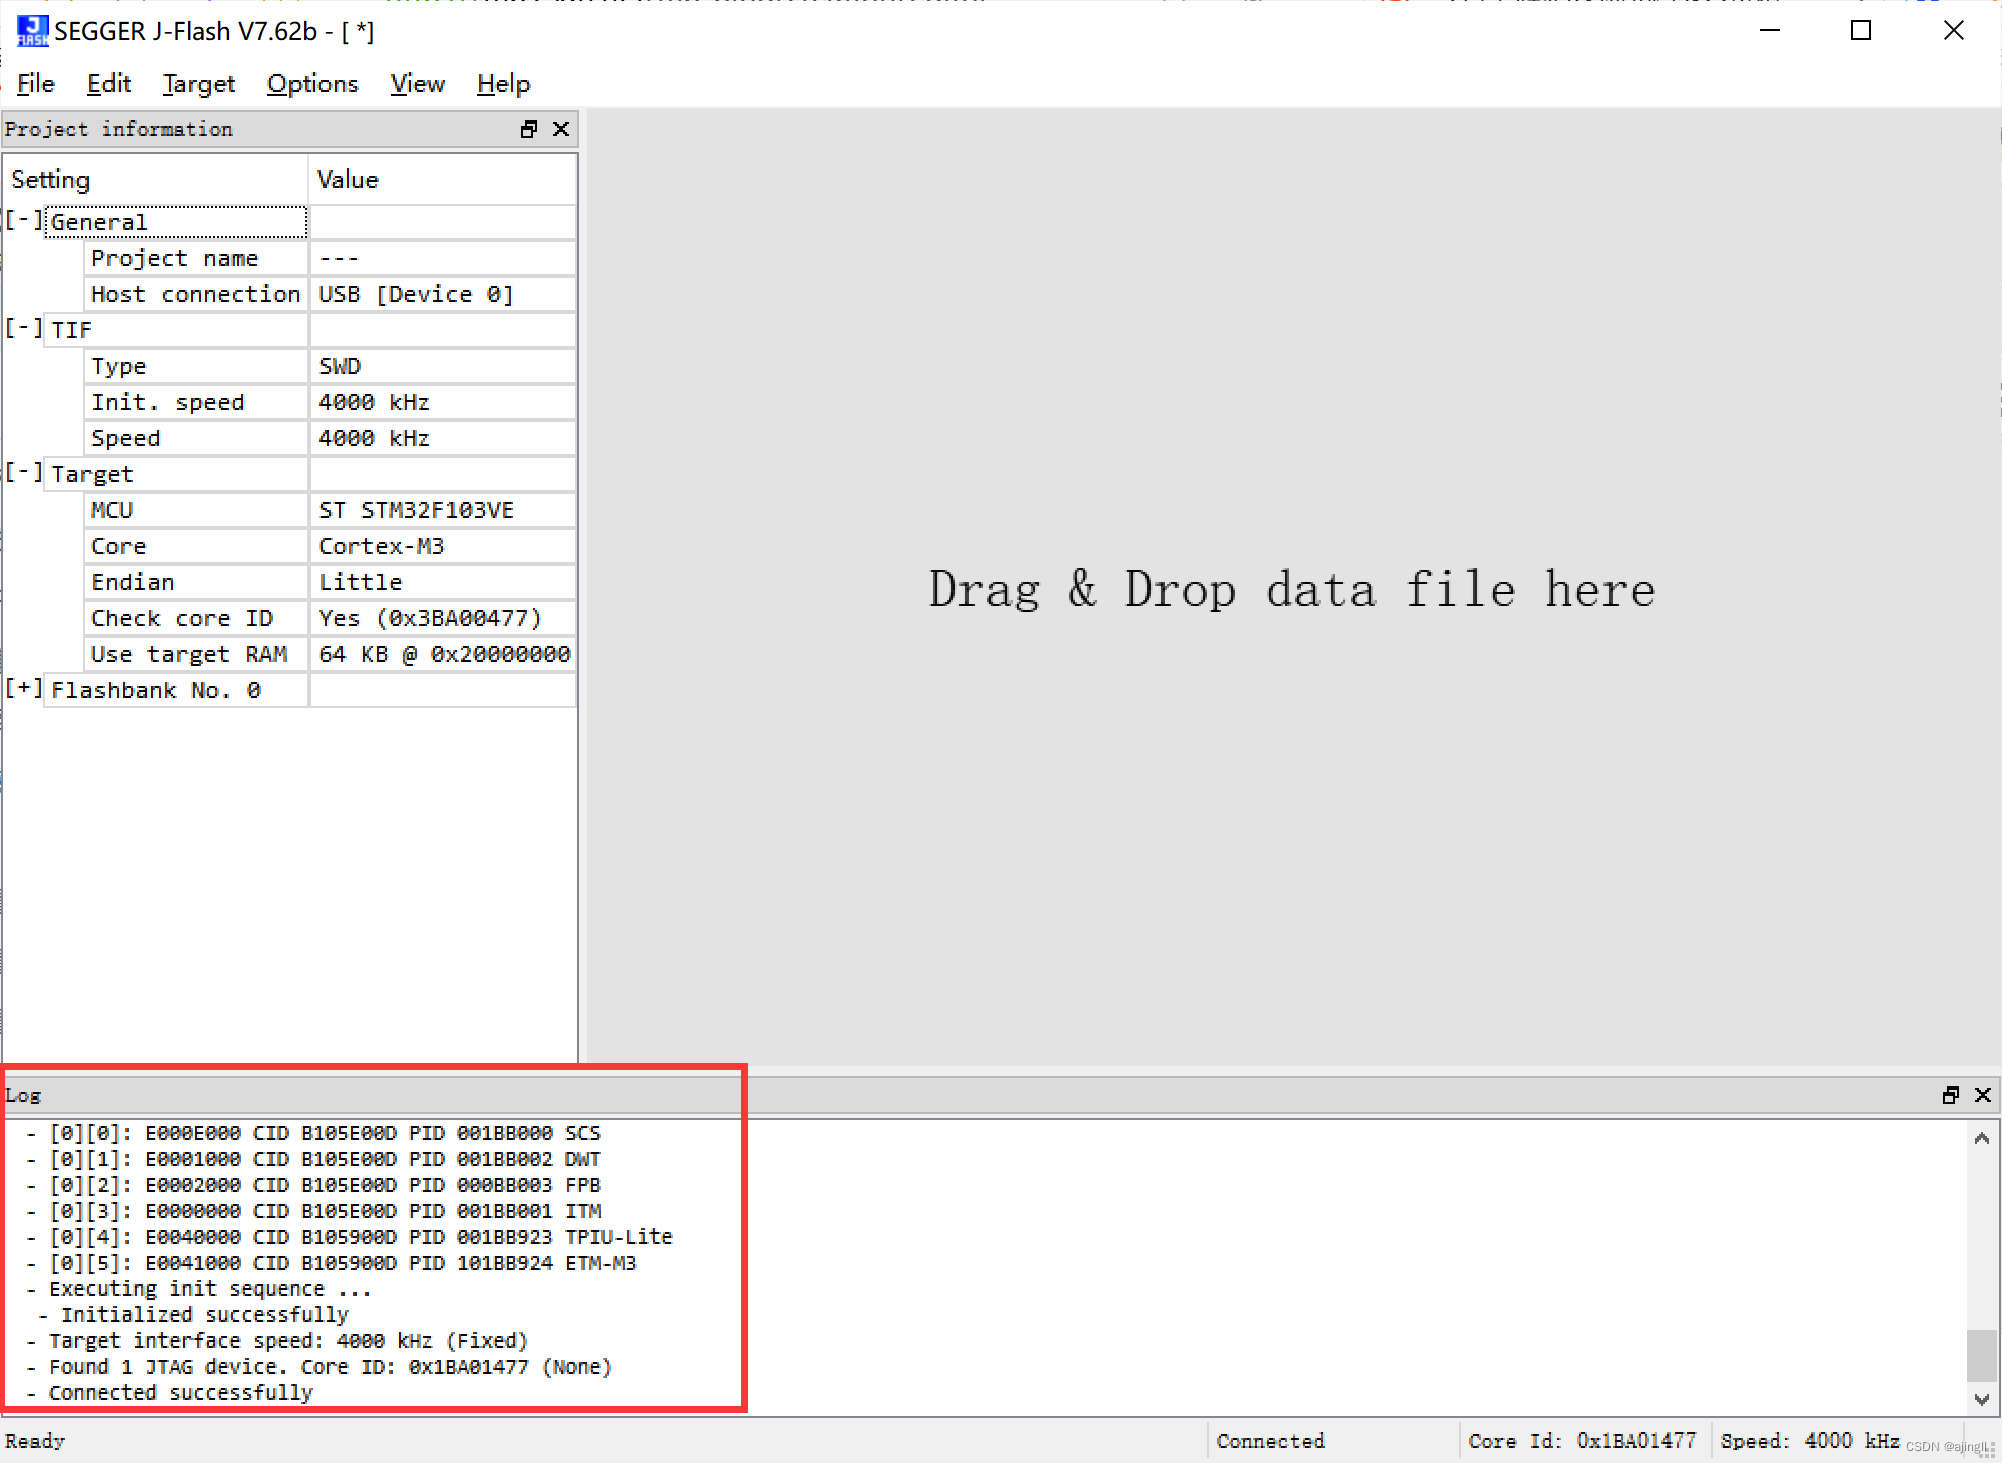The height and width of the screenshot is (1463, 2002).
Task: Float the Log panel
Action: [x=1950, y=1095]
